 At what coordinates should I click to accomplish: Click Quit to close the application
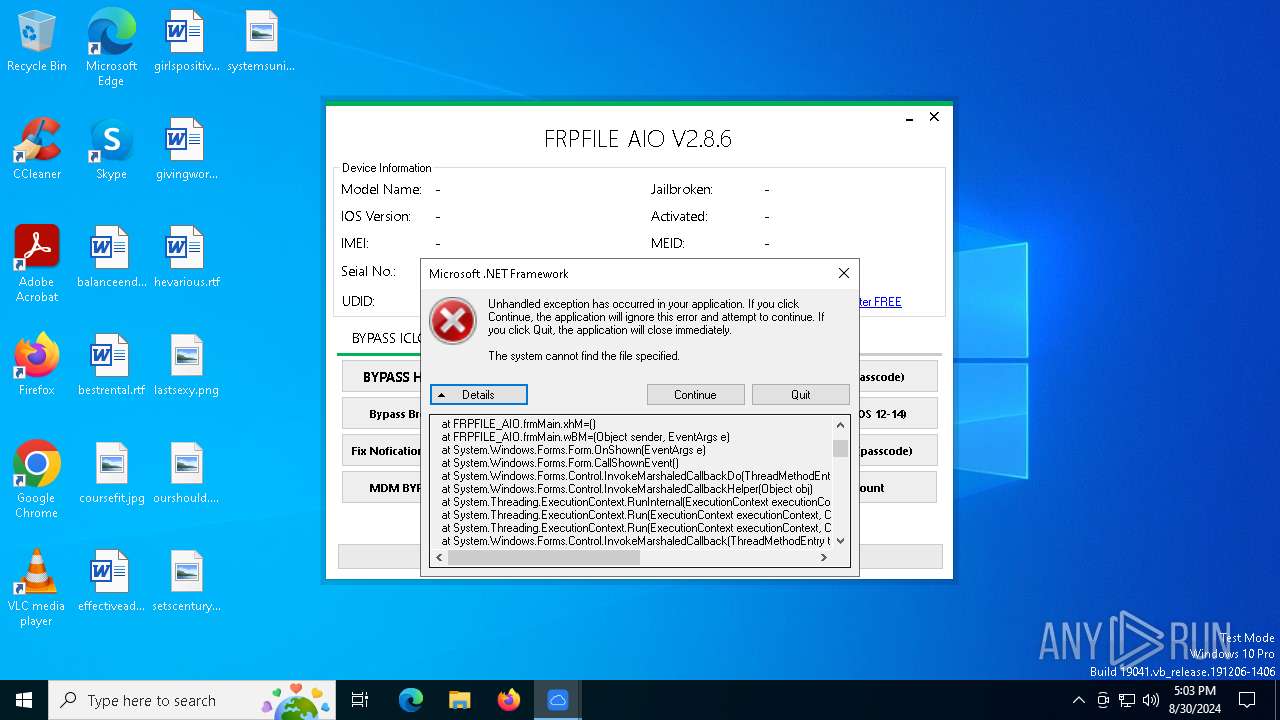(800, 395)
